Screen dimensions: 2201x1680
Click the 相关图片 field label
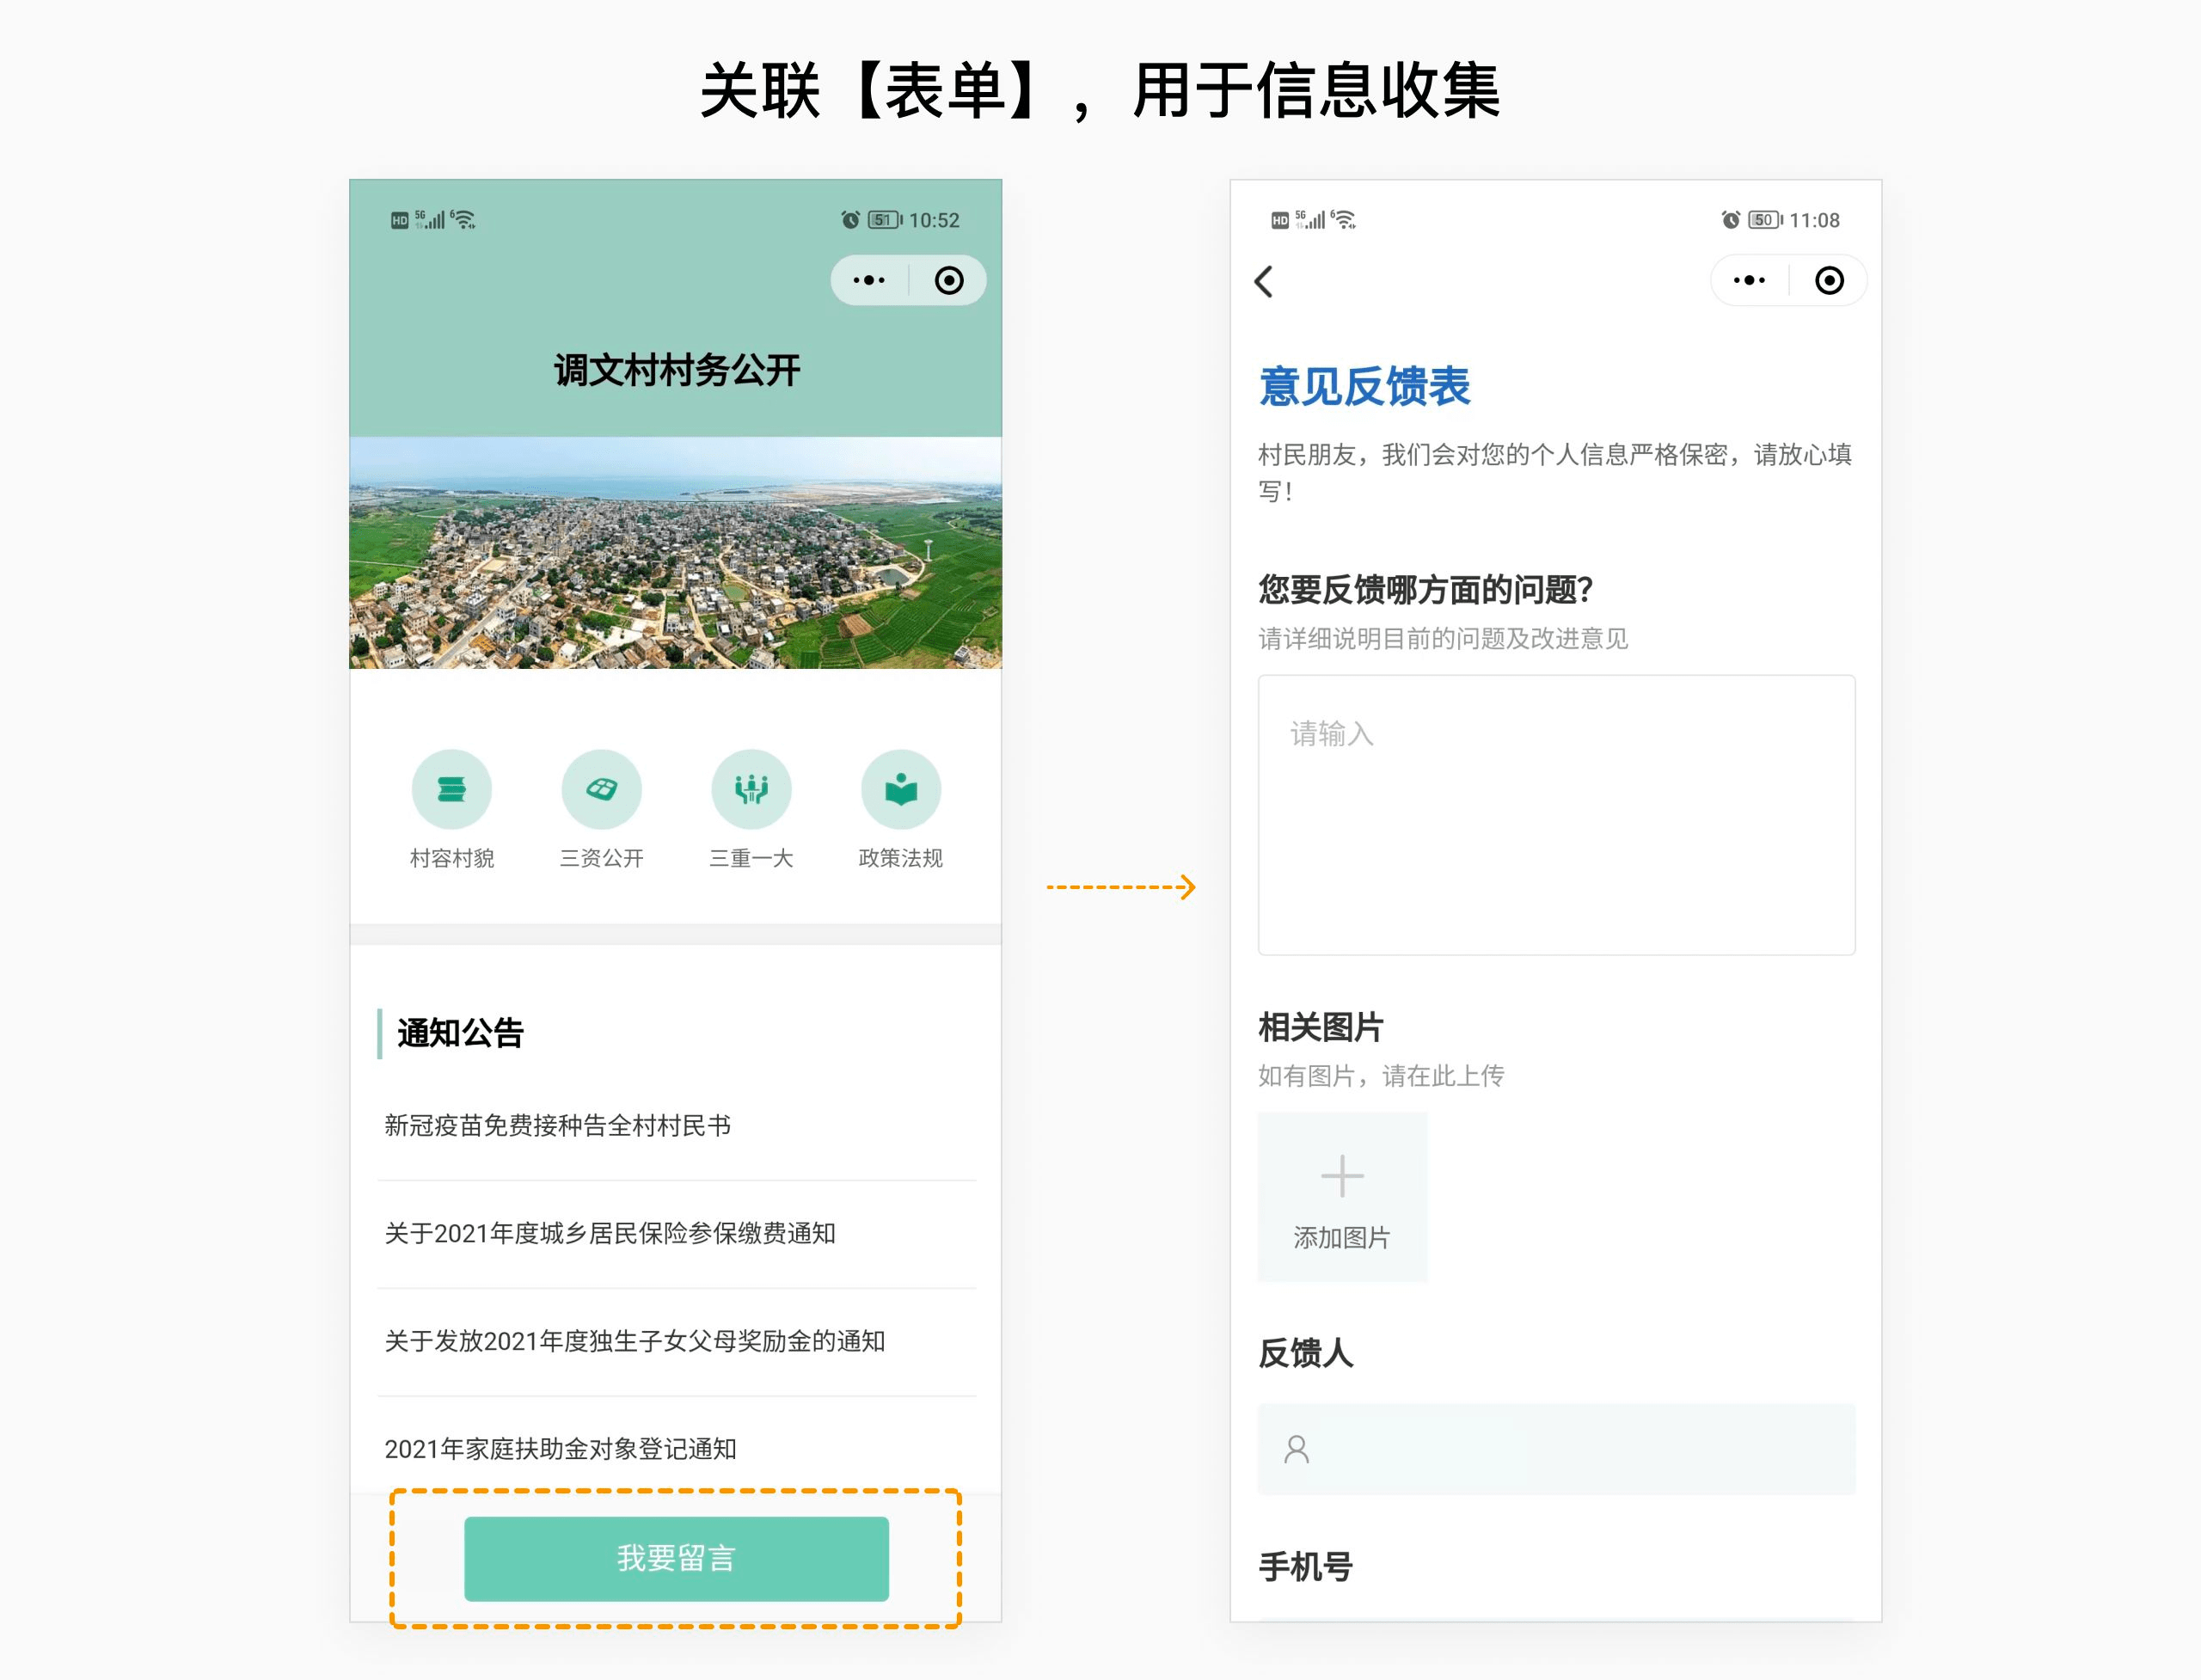tap(1320, 1027)
